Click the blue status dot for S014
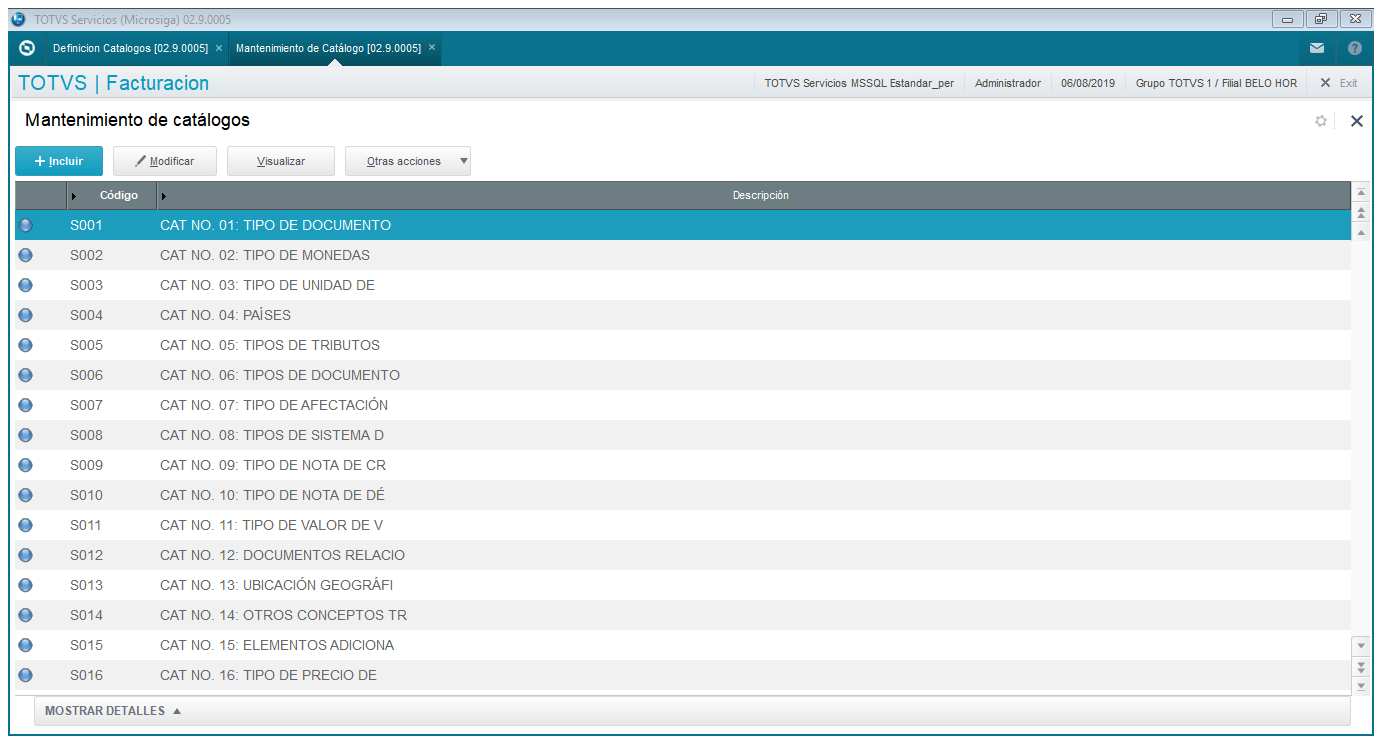 (x=26, y=615)
